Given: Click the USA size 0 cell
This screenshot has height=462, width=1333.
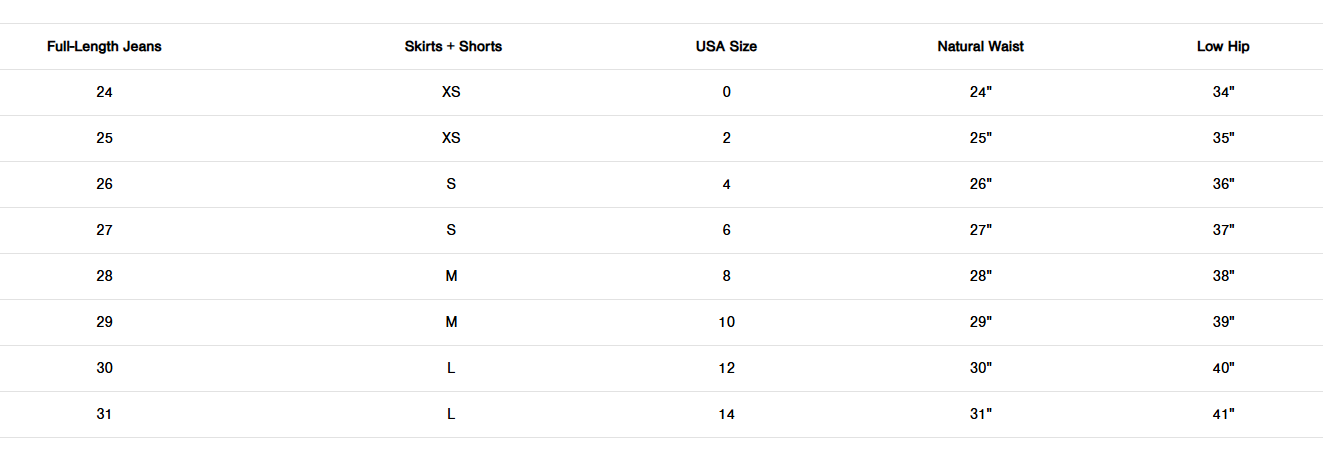Looking at the screenshot, I should tap(726, 92).
